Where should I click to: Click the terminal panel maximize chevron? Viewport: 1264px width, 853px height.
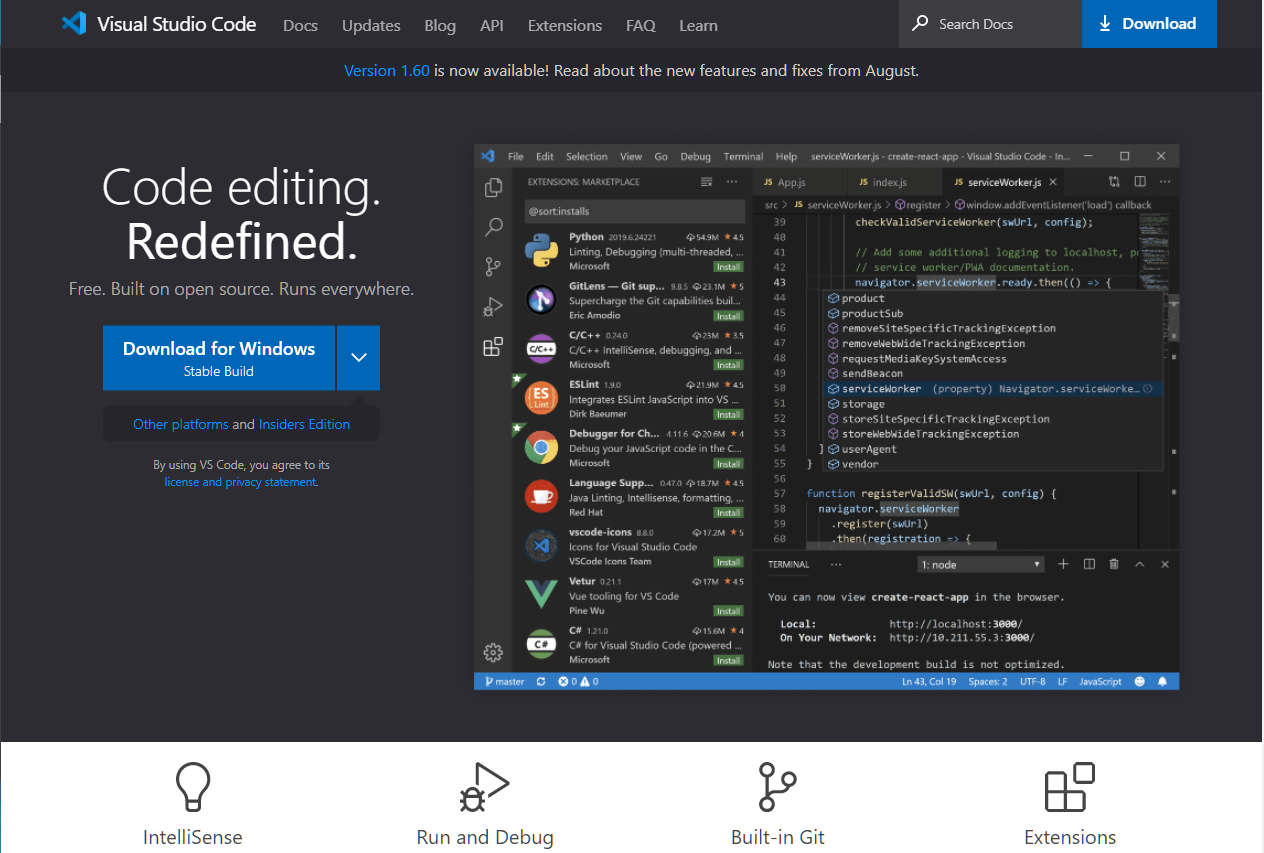point(1139,564)
